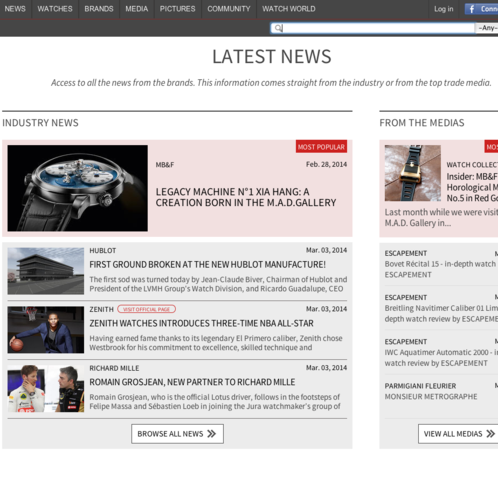Viewport: 498px width, 478px height.
Task: Click the LATEST NEWS page title
Action: (x=272, y=56)
